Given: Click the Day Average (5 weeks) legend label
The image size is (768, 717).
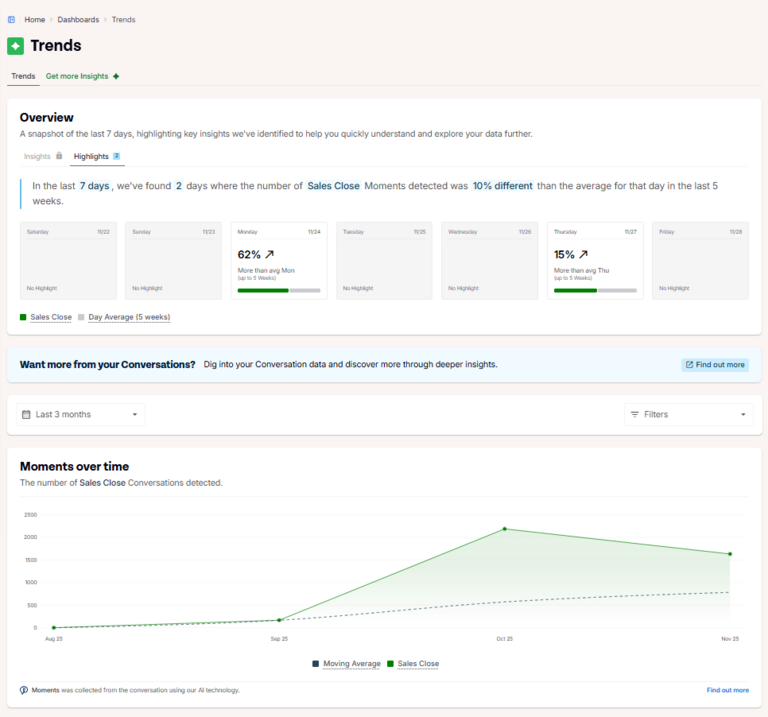Looking at the screenshot, I should (129, 317).
